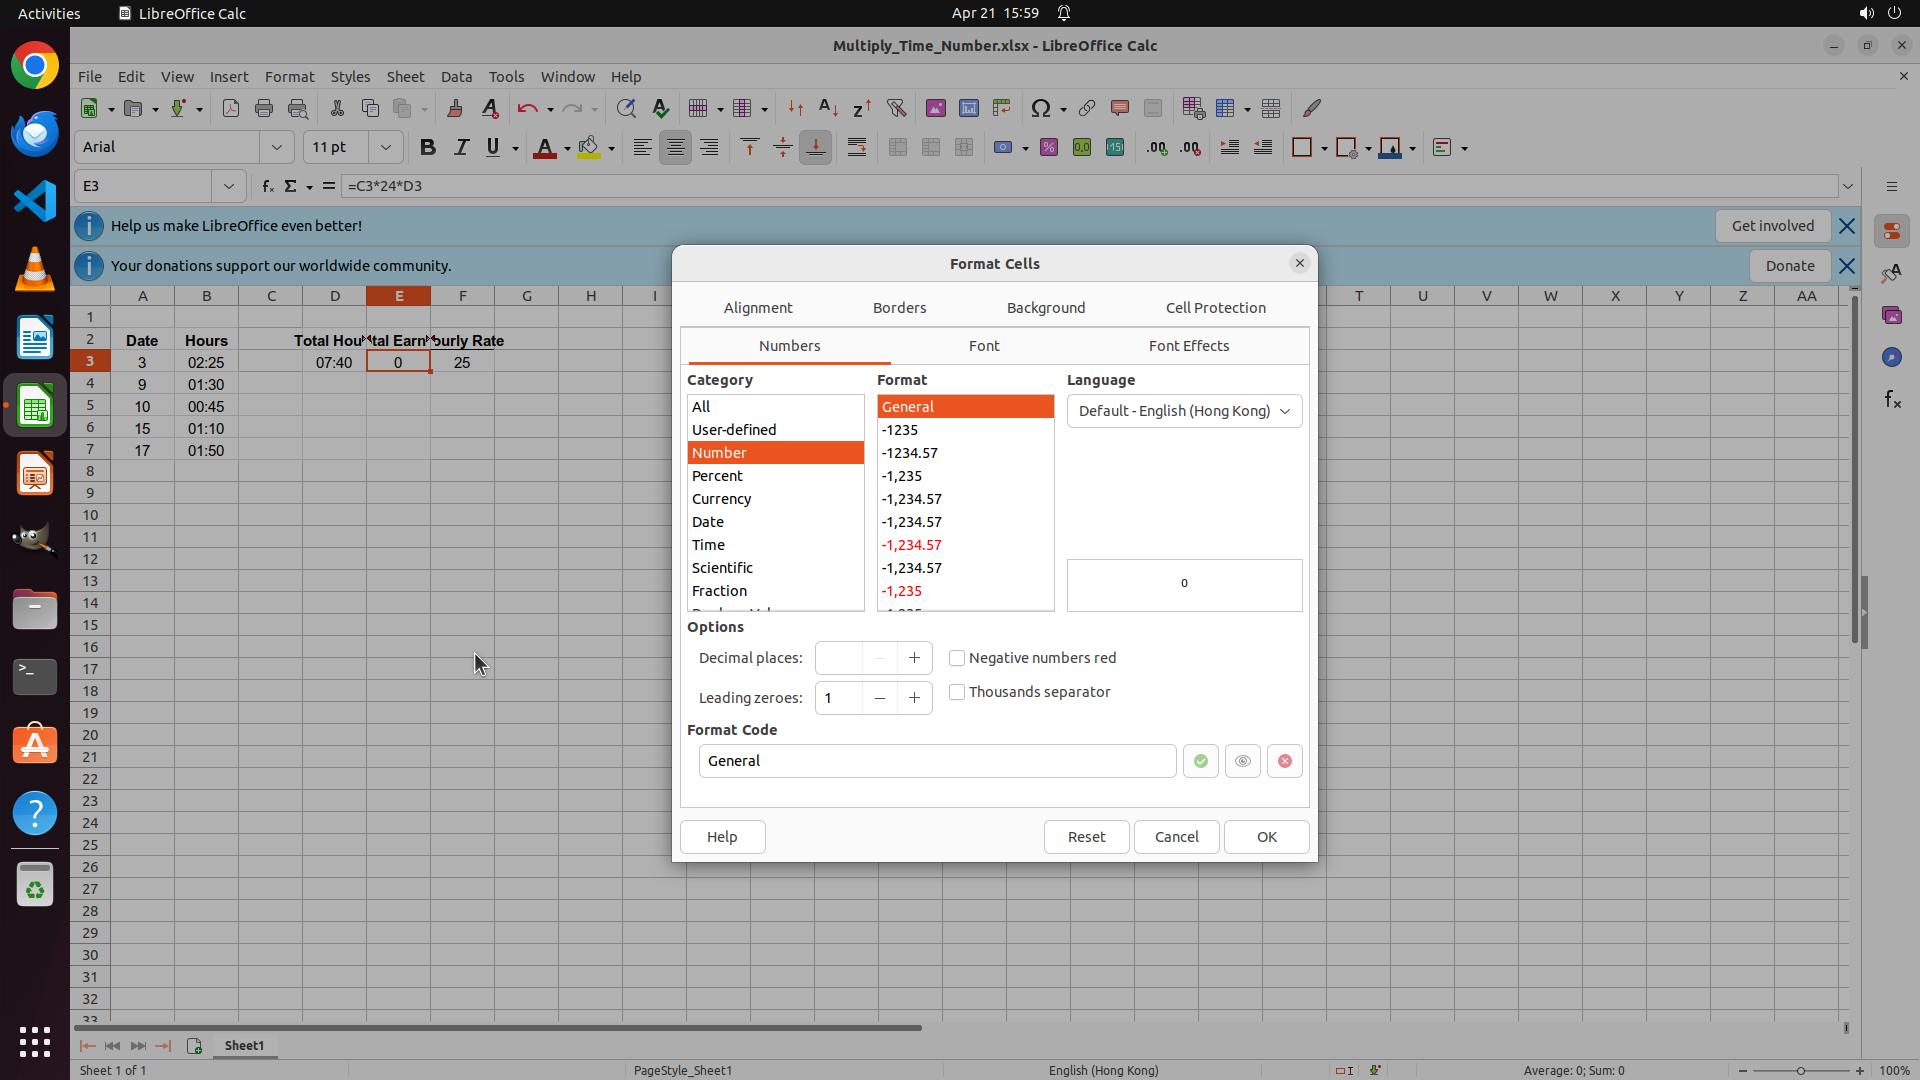
Task: Expand the Name Box dropdown for E3
Action: pos(229,186)
